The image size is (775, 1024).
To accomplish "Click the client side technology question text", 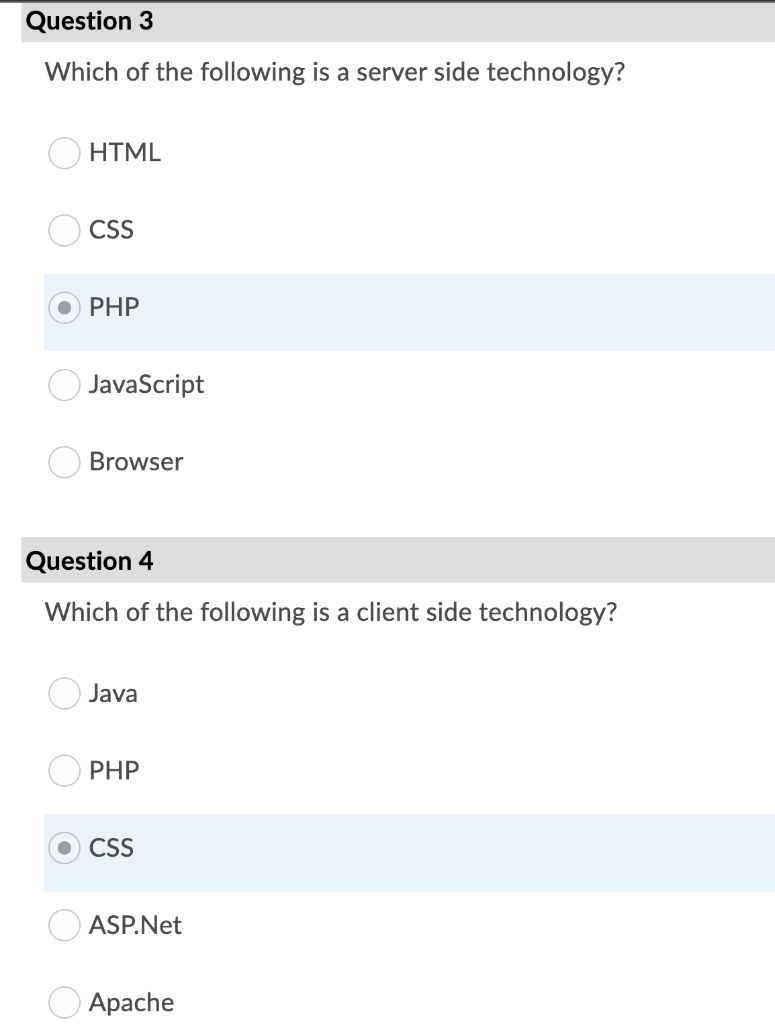I will pyautogui.click(x=331, y=613).
